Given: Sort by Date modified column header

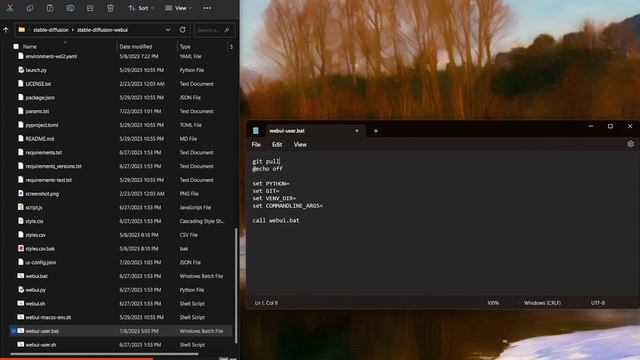Looking at the screenshot, I should 136,47.
